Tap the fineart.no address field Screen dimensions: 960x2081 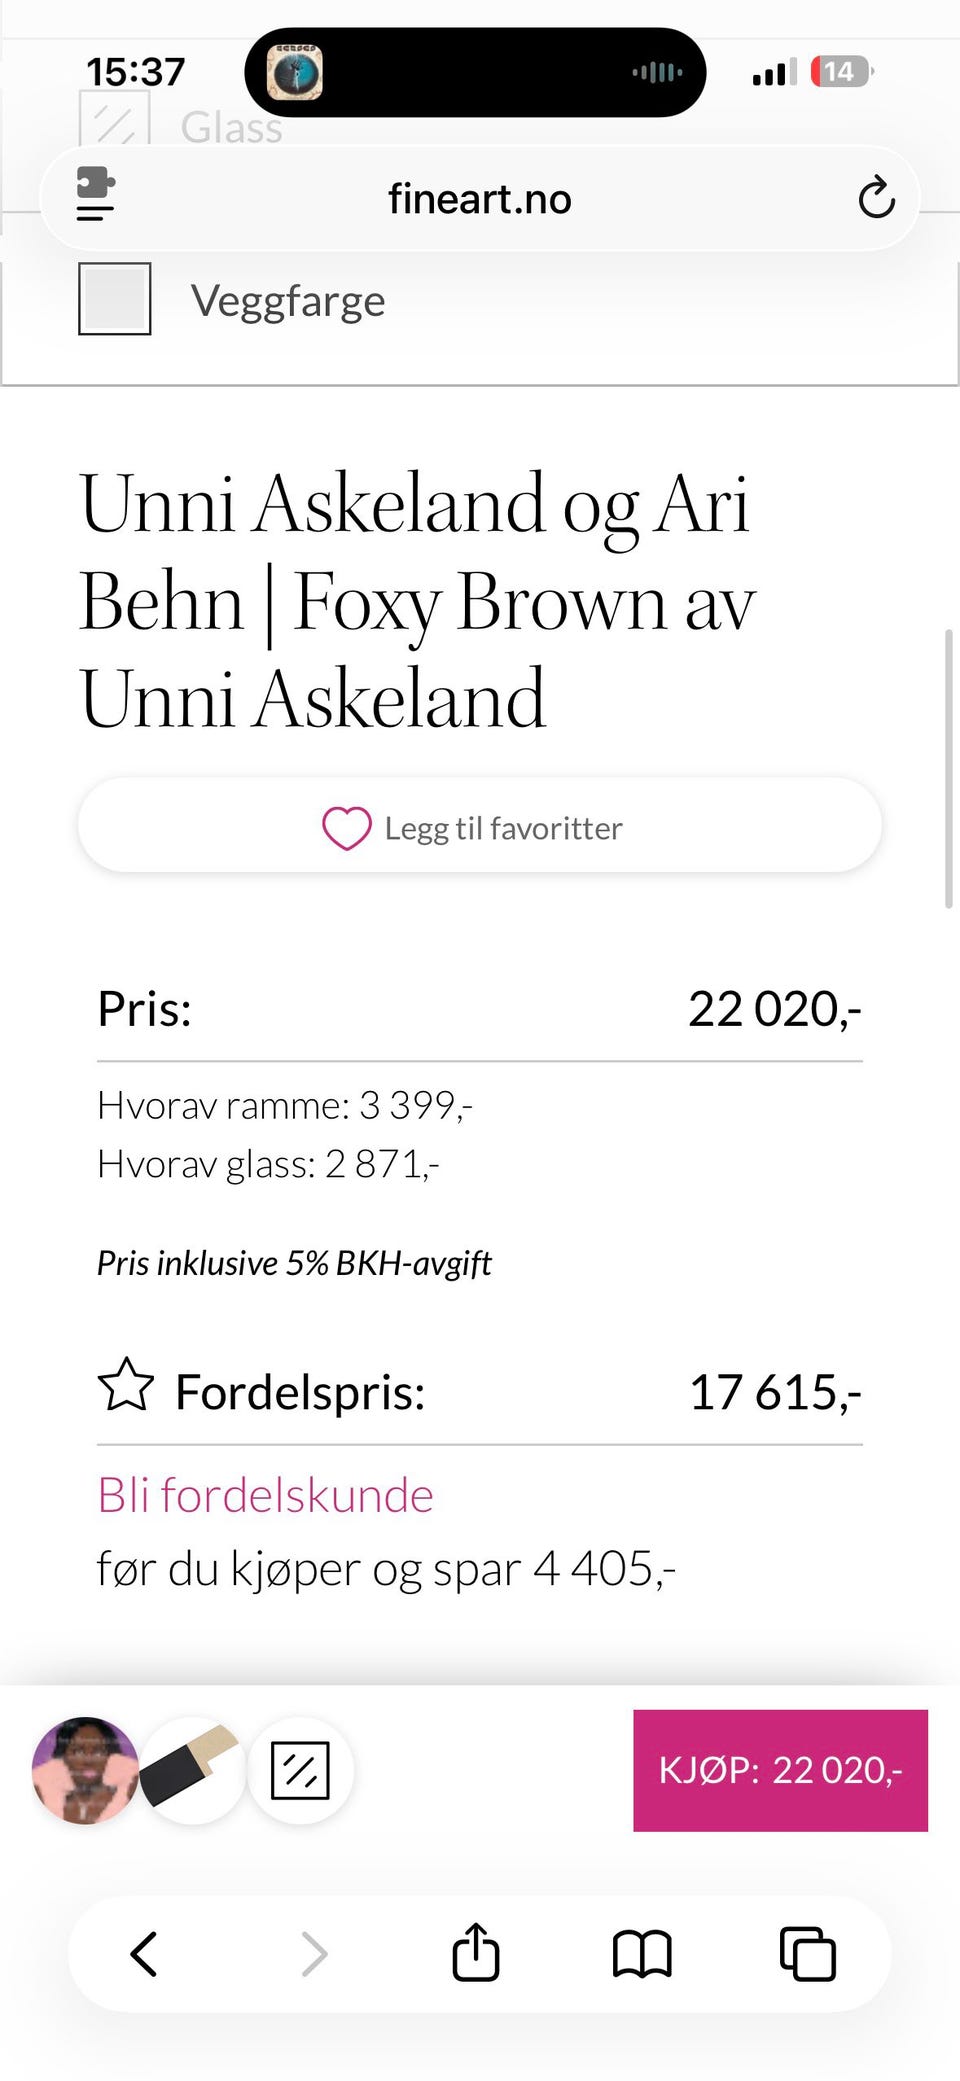pos(480,198)
